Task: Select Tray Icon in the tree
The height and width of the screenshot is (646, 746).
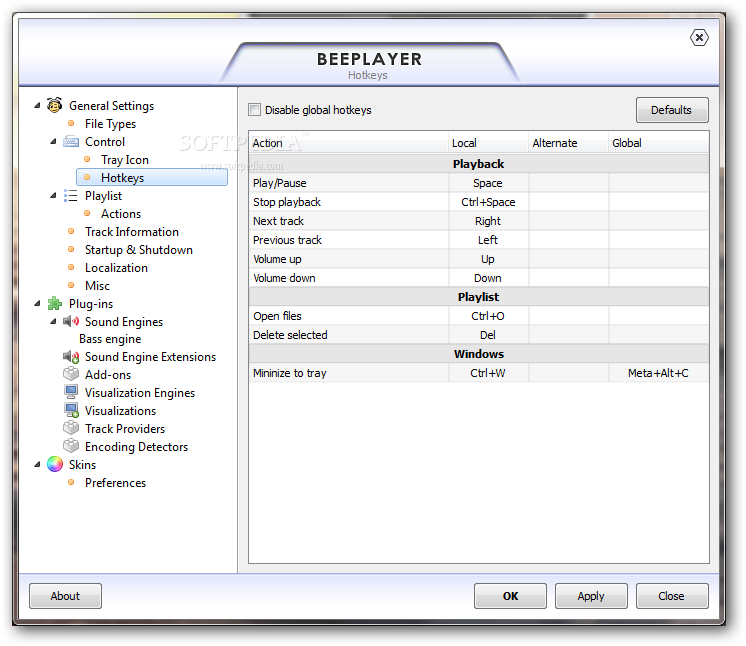Action: click(125, 160)
